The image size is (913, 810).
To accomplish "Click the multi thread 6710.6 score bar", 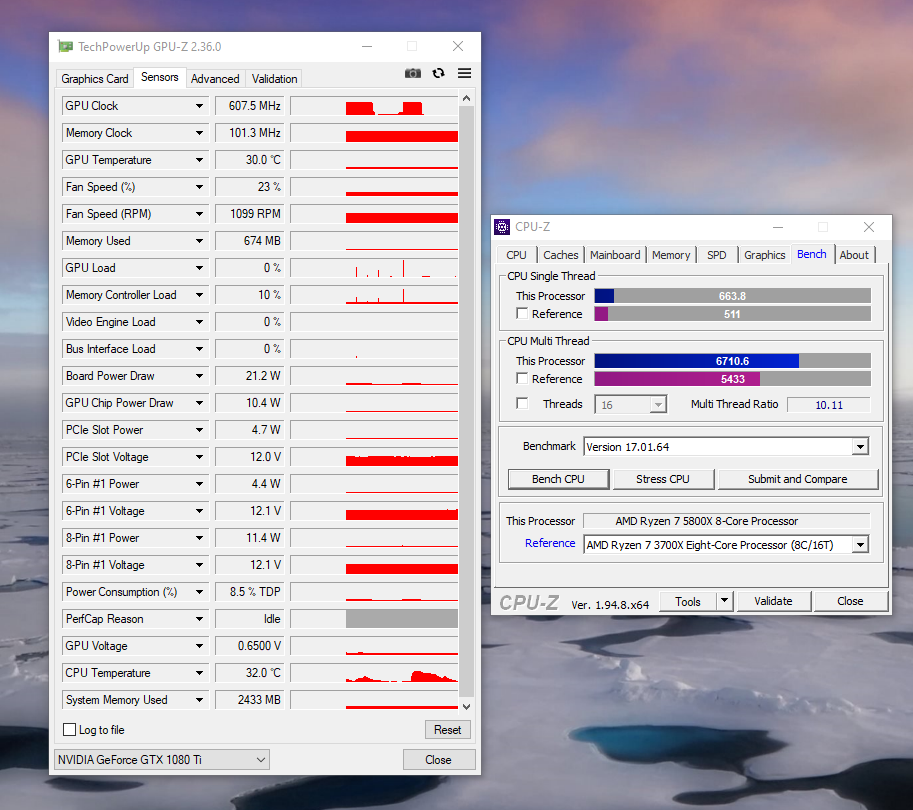I will pyautogui.click(x=732, y=361).
